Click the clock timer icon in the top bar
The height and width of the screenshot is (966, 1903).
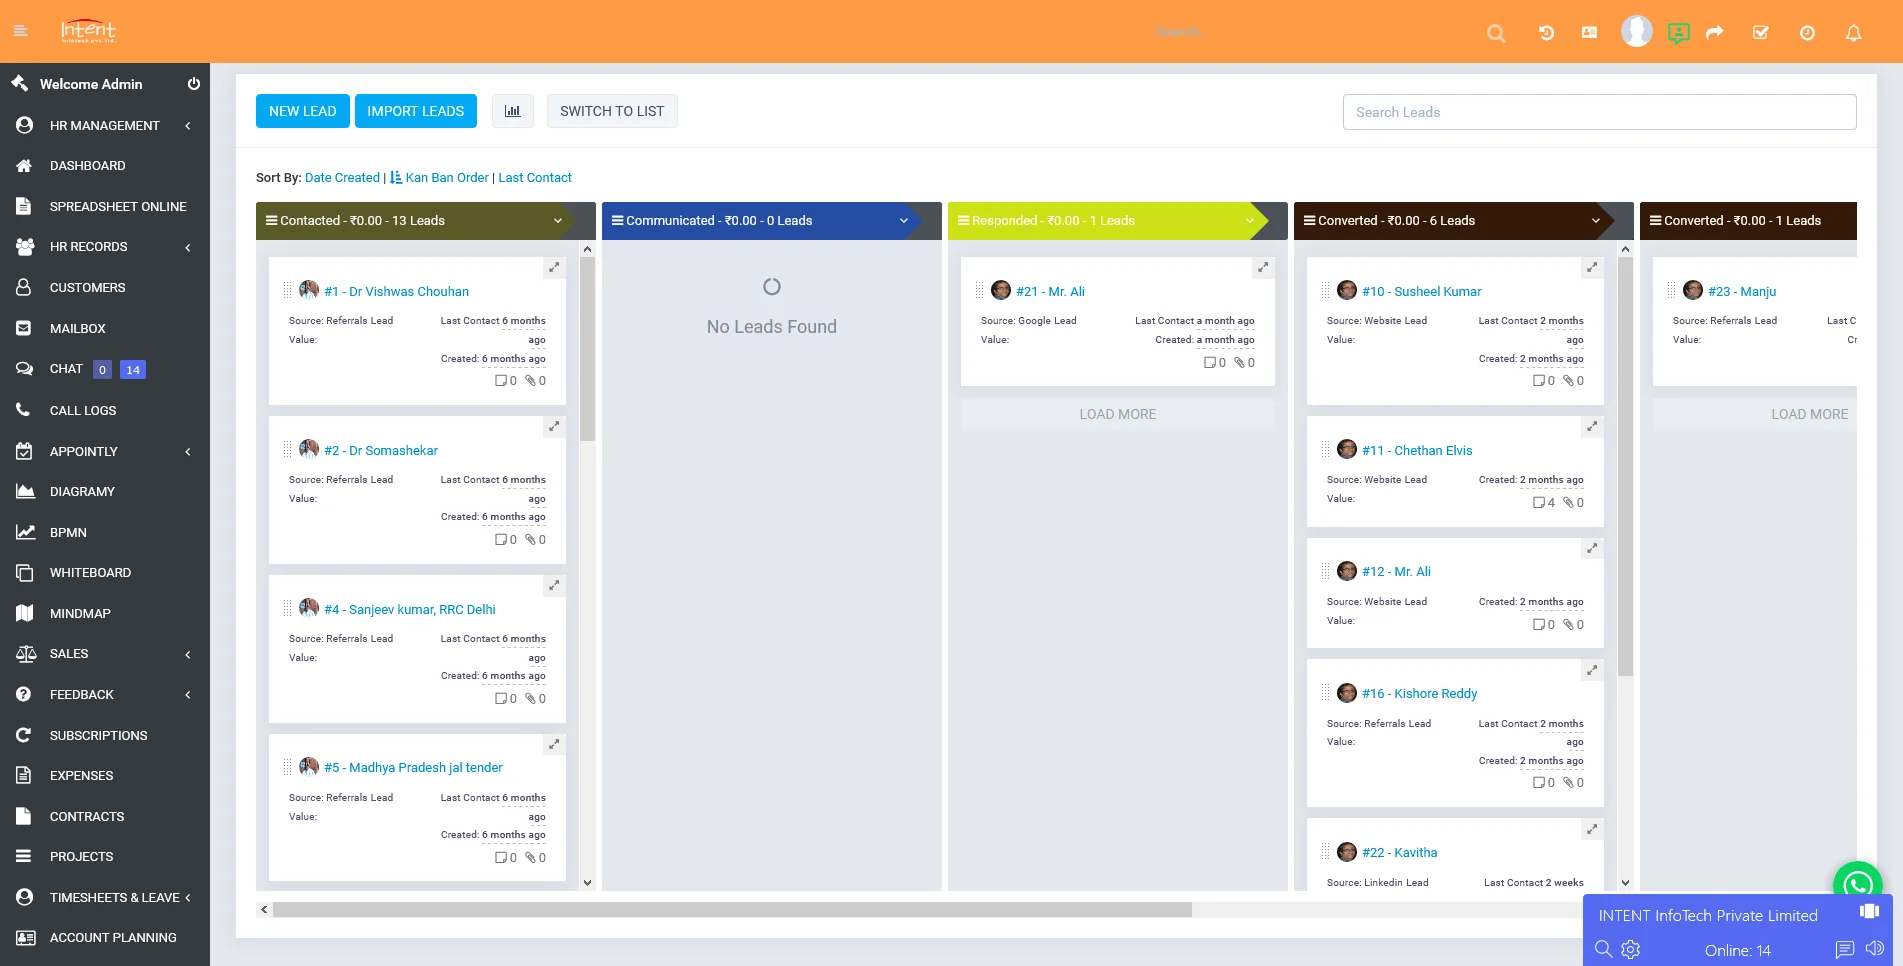[x=1807, y=33]
